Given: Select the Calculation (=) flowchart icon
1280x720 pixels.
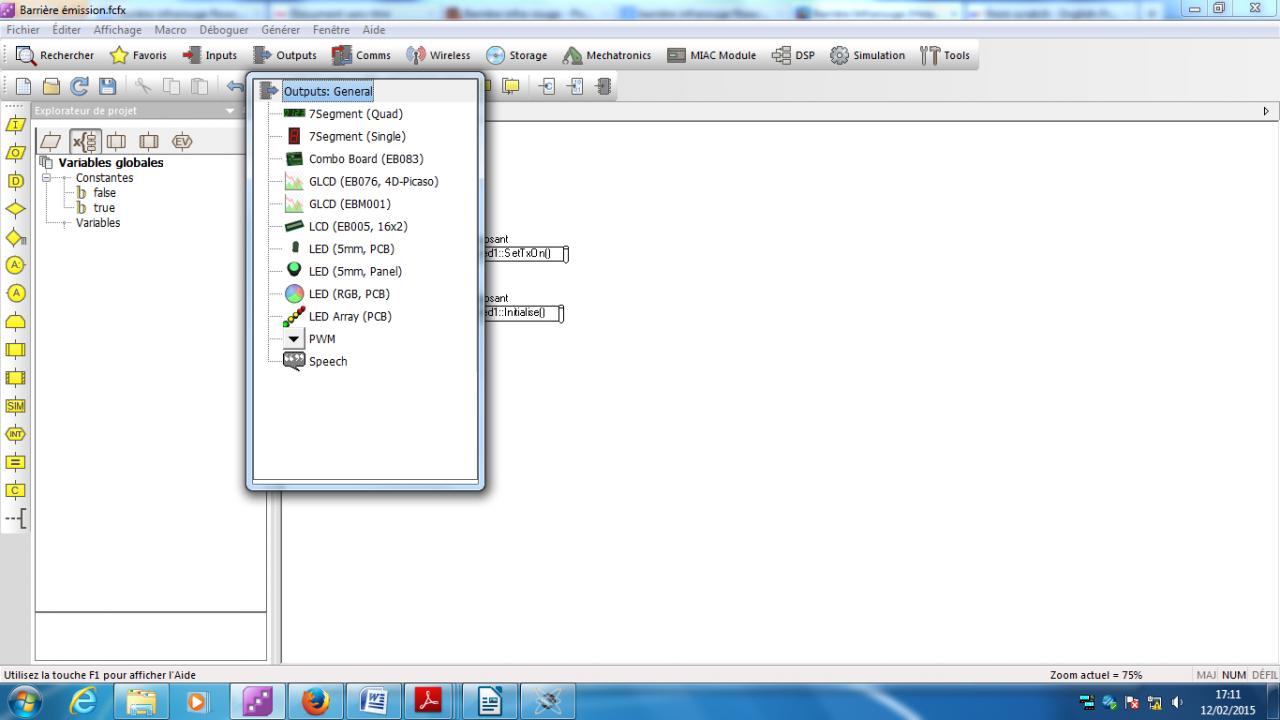Looking at the screenshot, I should (16, 462).
